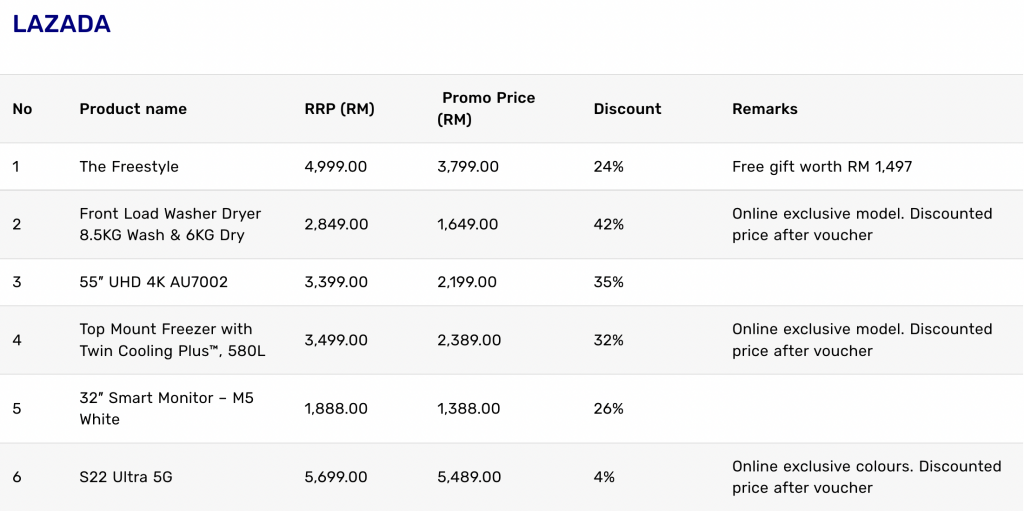The width and height of the screenshot is (1024, 511).
Task: Click the 42% discount value
Action: click(608, 224)
